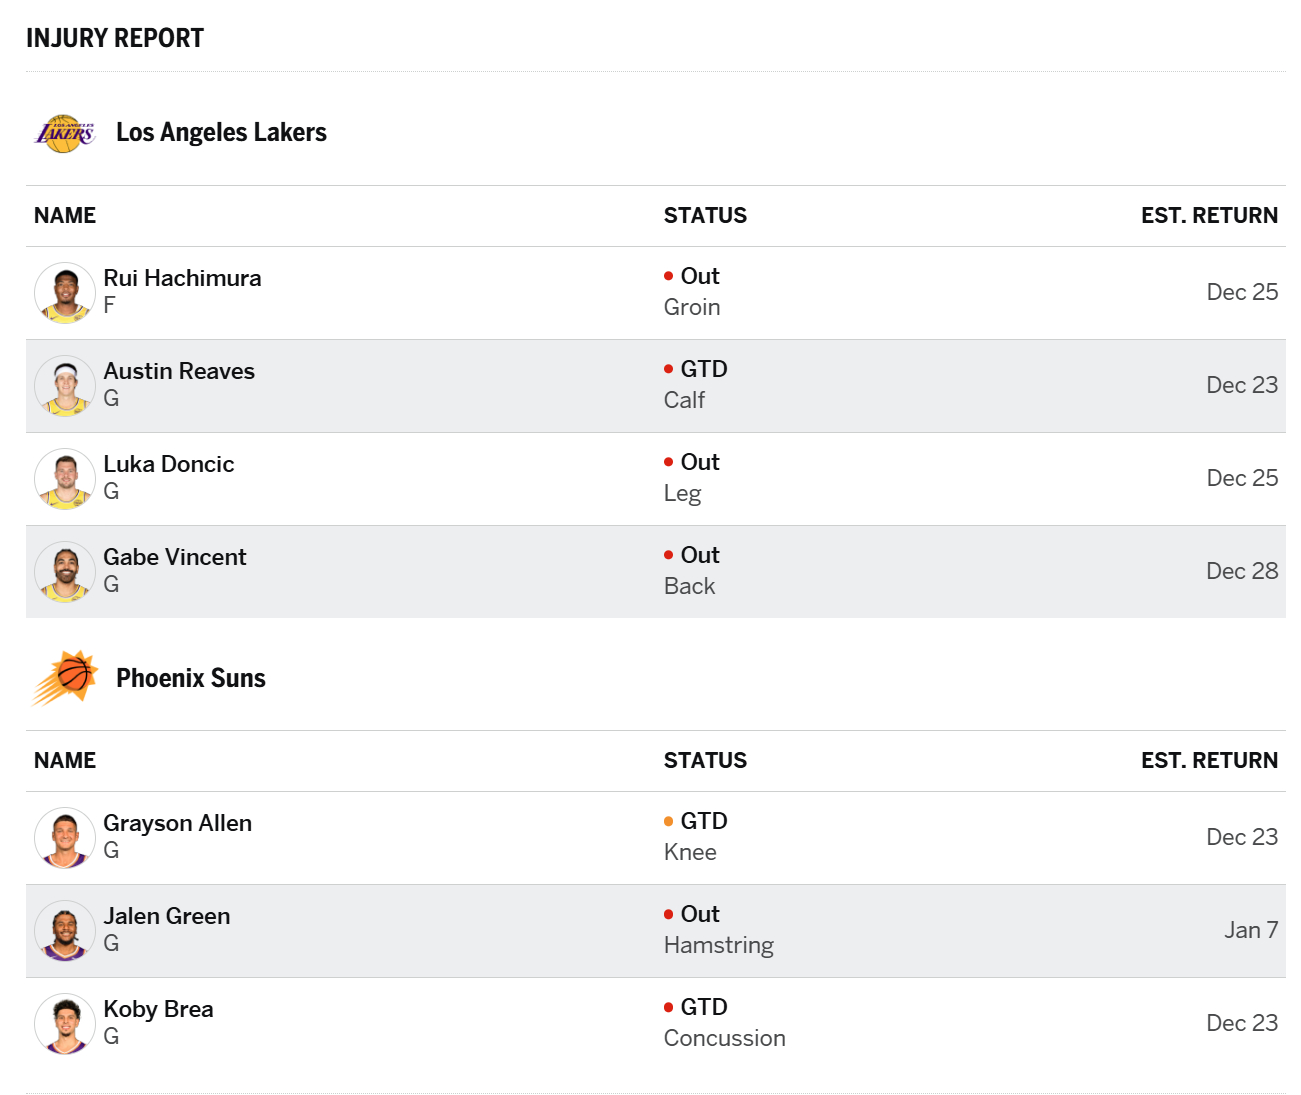Open Austin Reaves player name link

tap(179, 371)
